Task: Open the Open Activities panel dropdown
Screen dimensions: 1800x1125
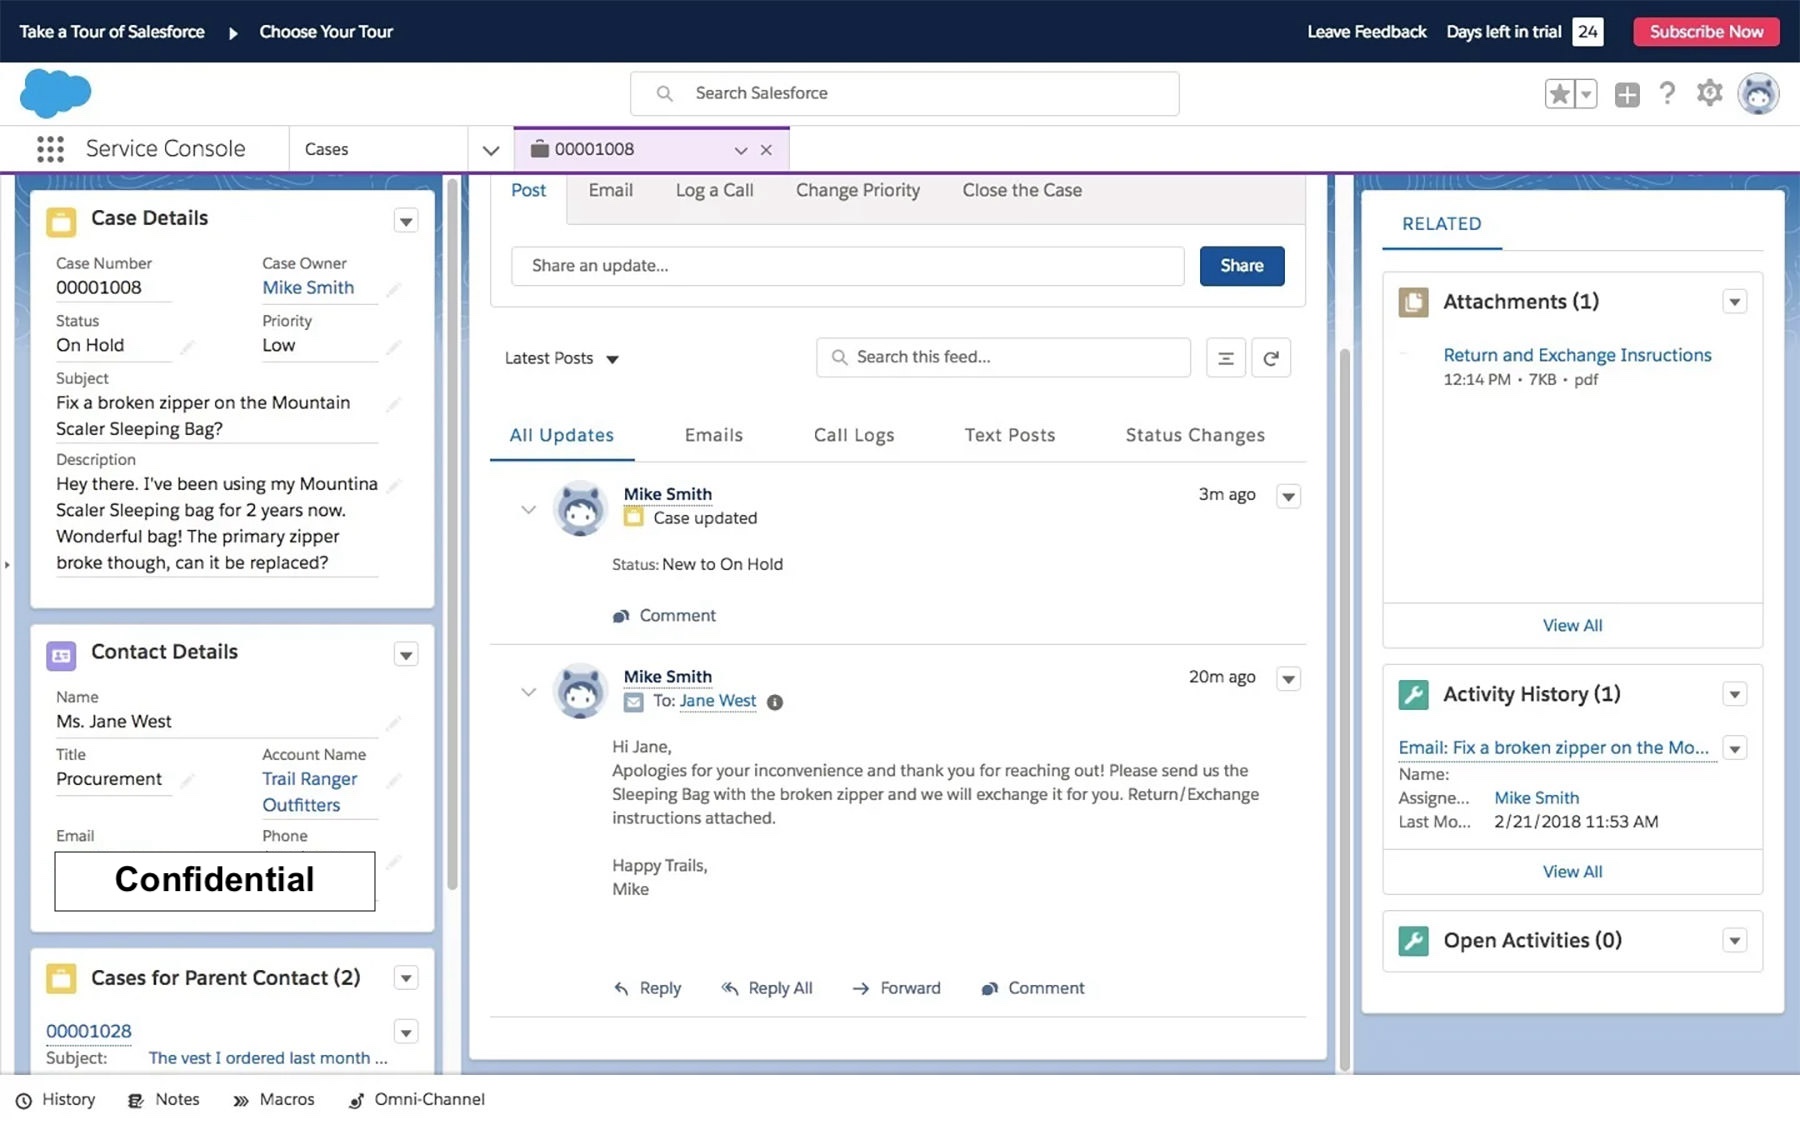Action: point(1735,941)
